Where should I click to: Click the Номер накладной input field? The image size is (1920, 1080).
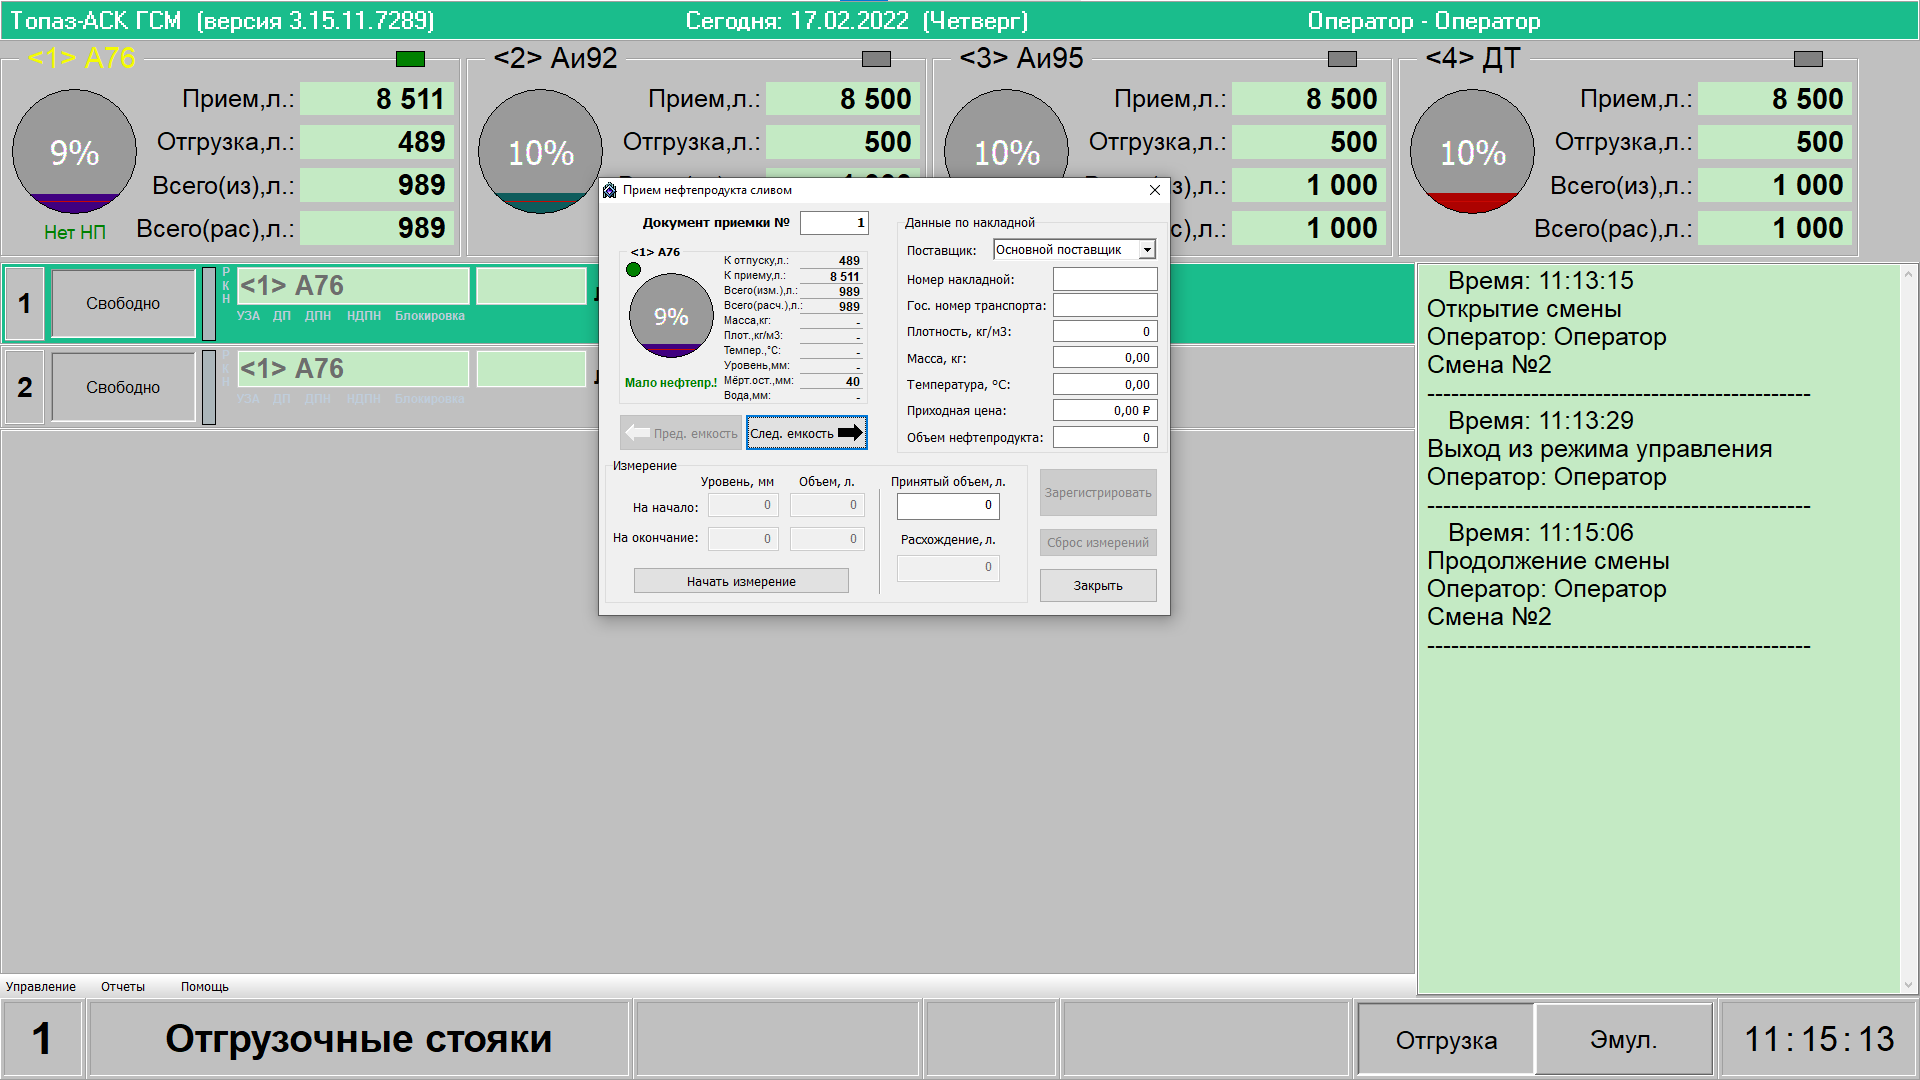click(1105, 280)
